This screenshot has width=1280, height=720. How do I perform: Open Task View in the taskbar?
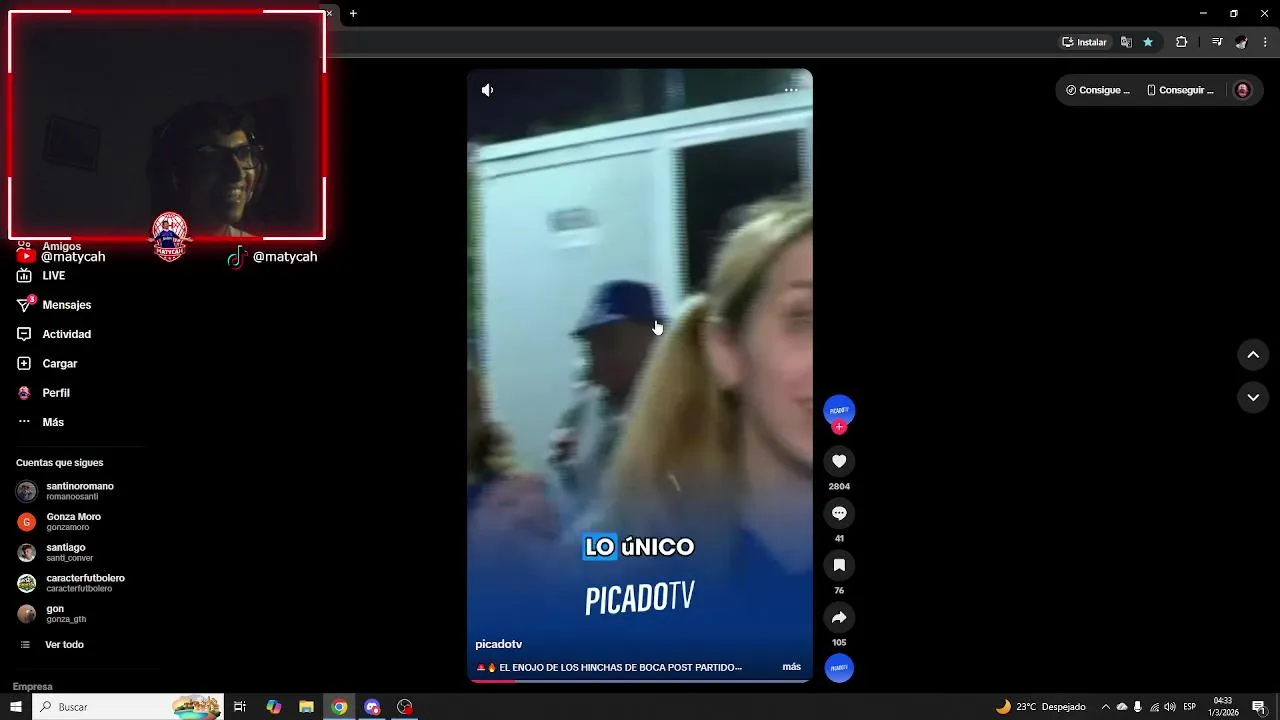(240, 707)
